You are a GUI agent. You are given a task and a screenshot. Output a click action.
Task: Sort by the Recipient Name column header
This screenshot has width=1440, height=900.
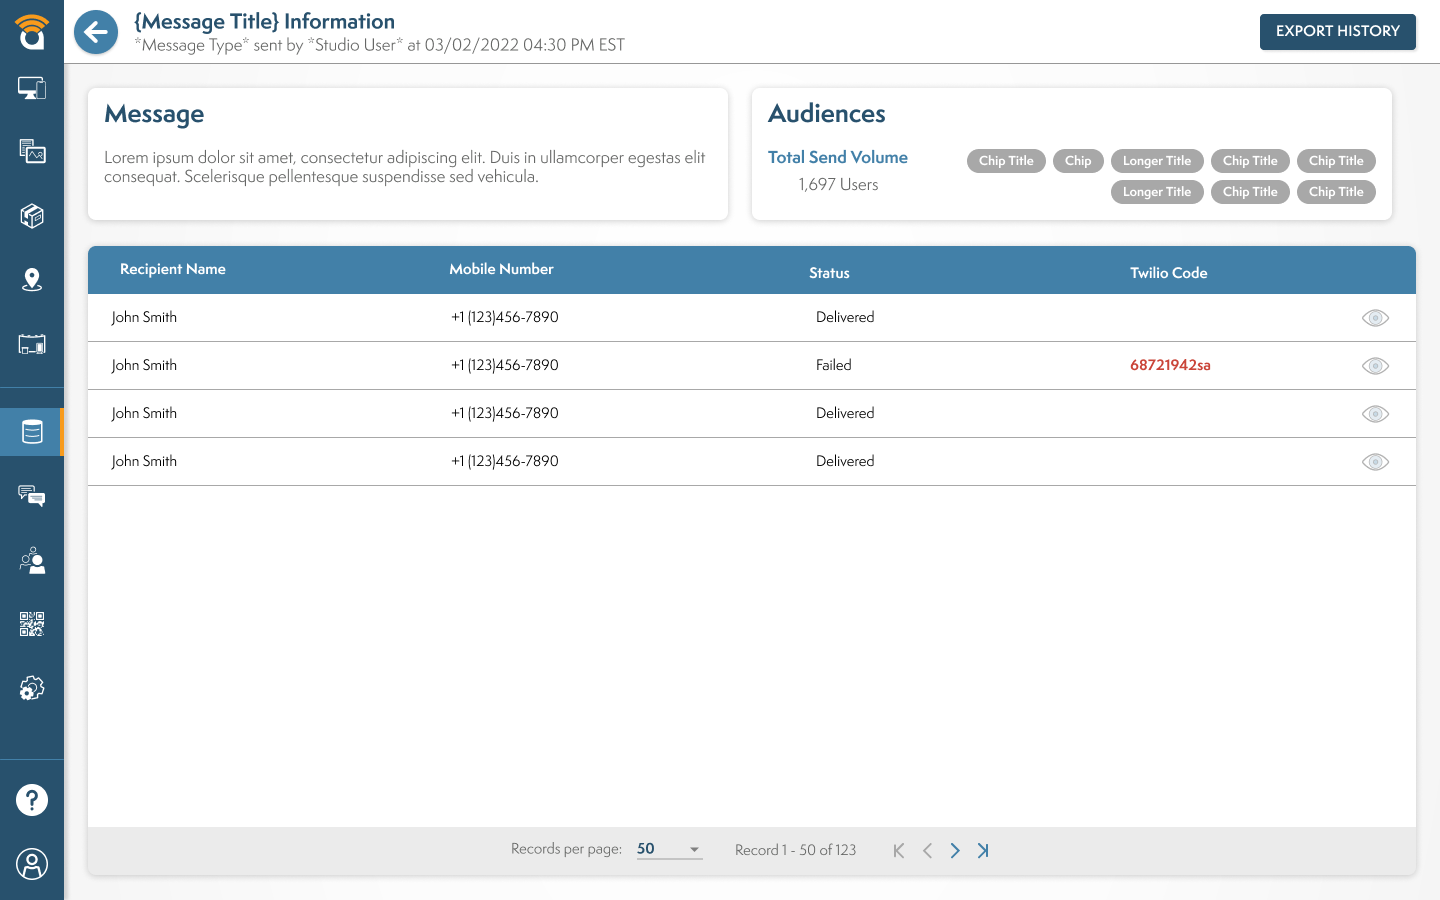coord(173,269)
